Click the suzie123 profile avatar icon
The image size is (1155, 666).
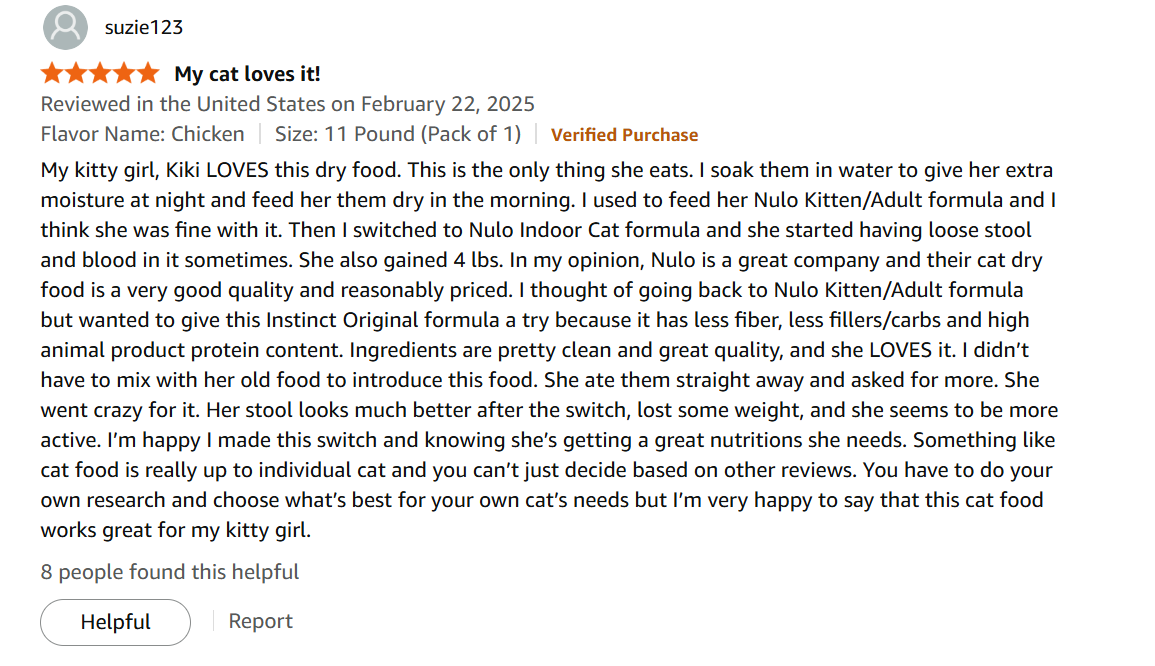click(x=65, y=27)
